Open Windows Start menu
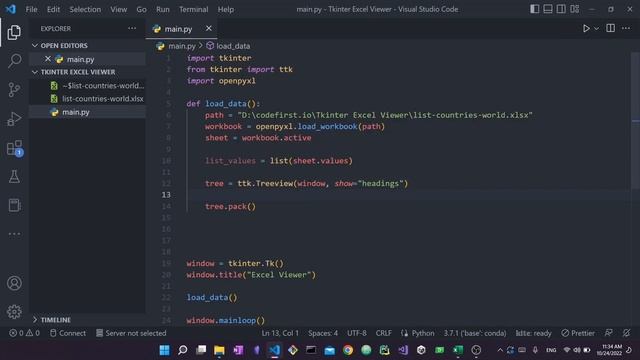Screen dimensions: 640x360 click(x=164, y=350)
